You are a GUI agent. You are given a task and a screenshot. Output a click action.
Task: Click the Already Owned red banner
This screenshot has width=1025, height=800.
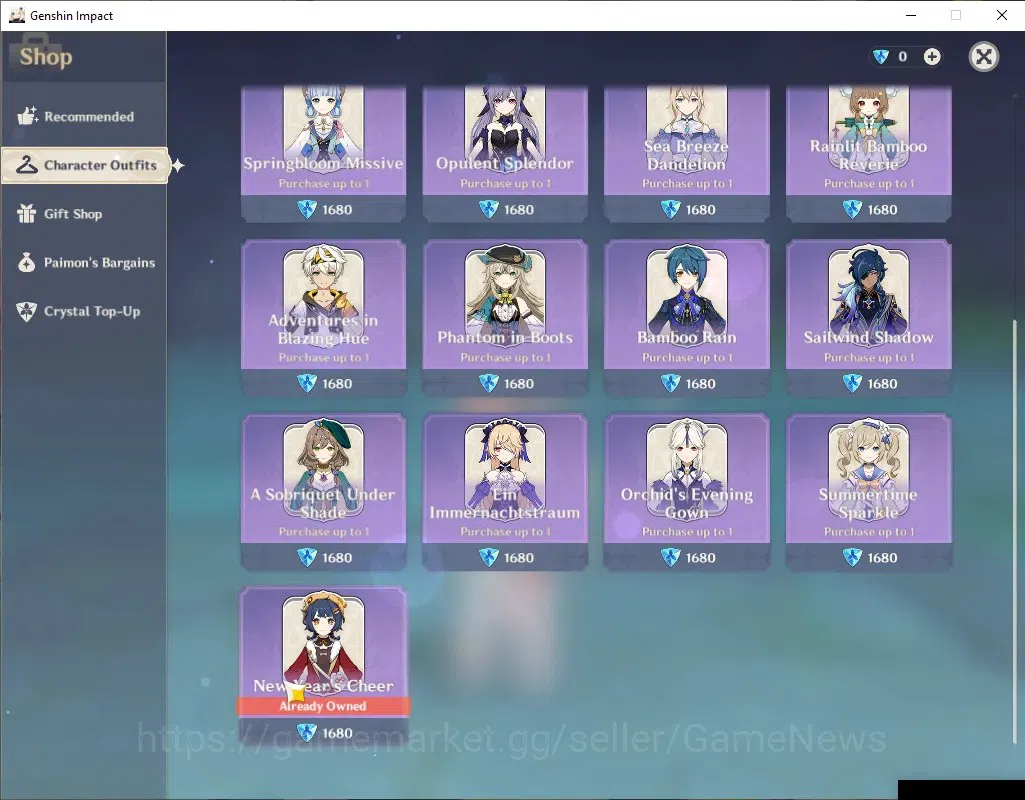tap(324, 706)
